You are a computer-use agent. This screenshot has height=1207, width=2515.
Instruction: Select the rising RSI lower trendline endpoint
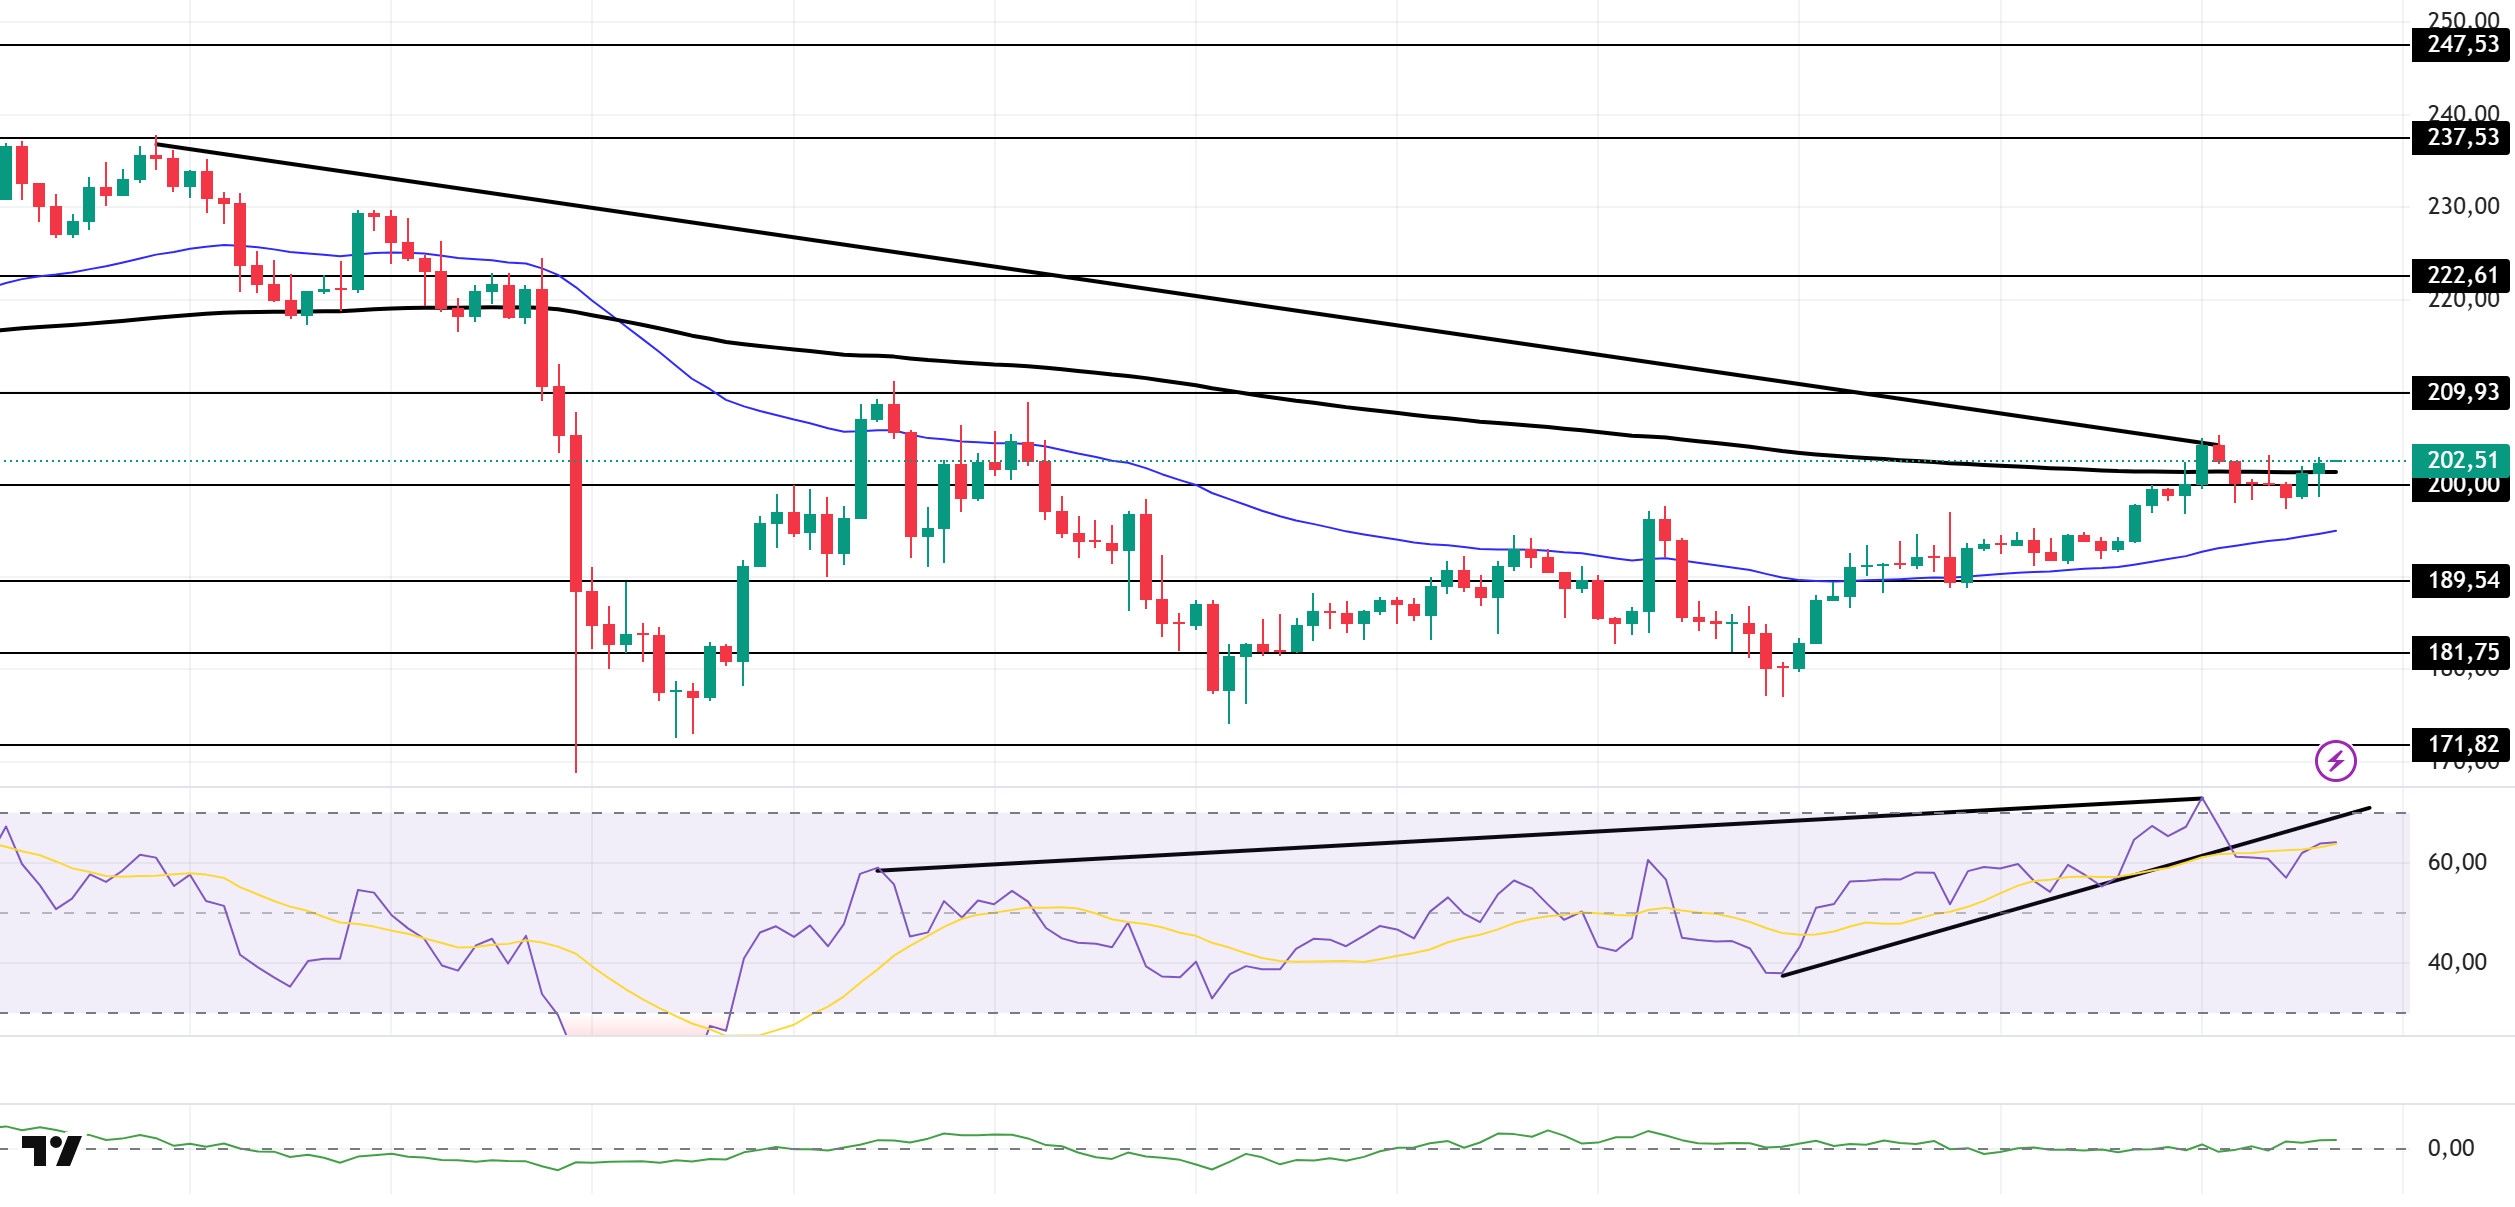pyautogui.click(x=2368, y=808)
